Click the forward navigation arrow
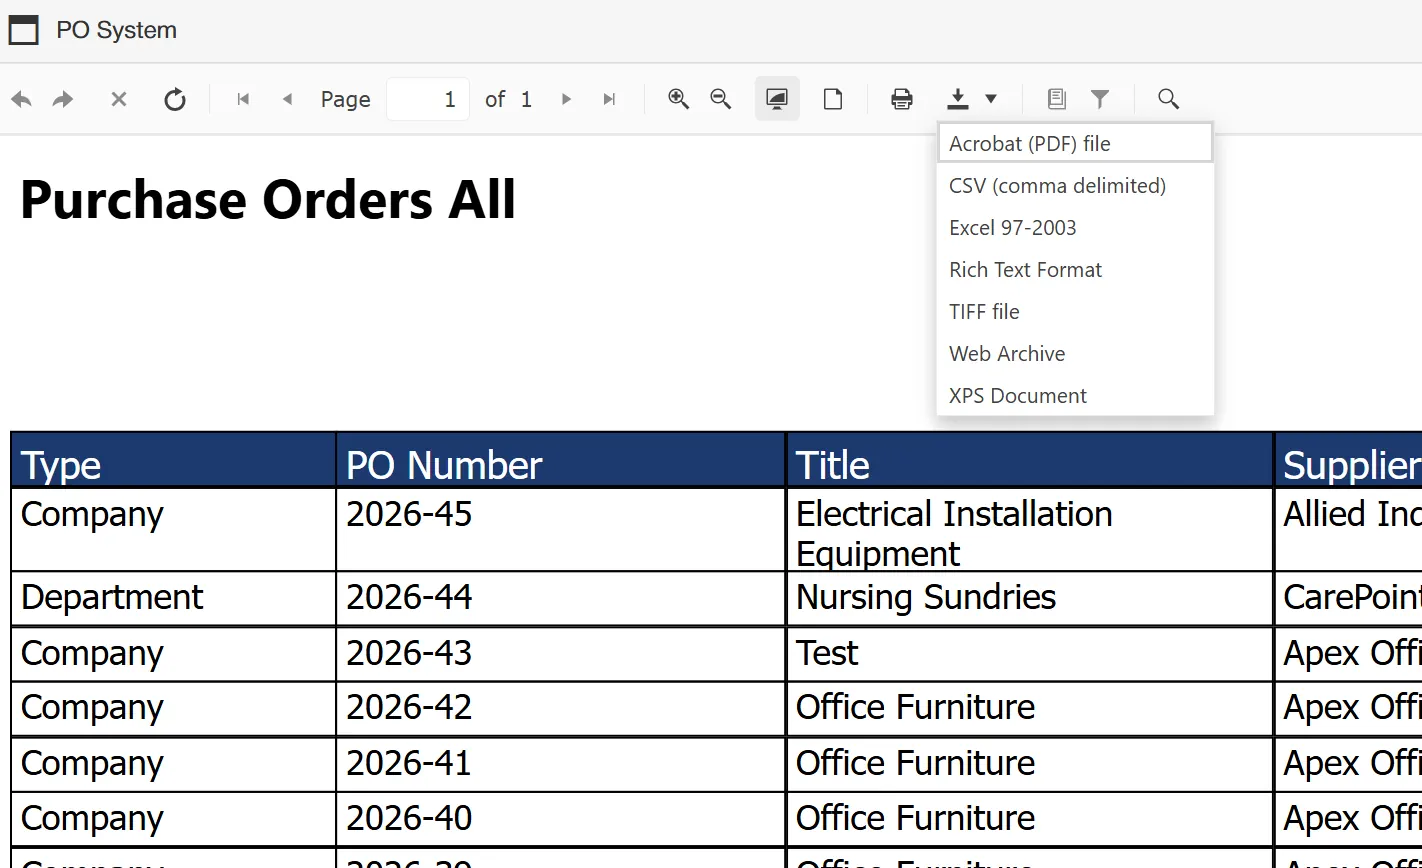Viewport: 1422px width, 868px height. (63, 99)
